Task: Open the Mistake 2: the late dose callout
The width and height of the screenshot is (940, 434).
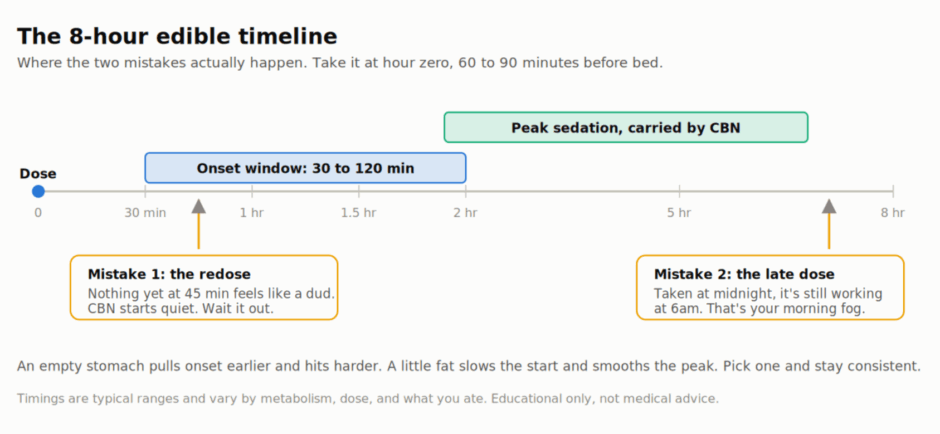Action: pos(770,287)
